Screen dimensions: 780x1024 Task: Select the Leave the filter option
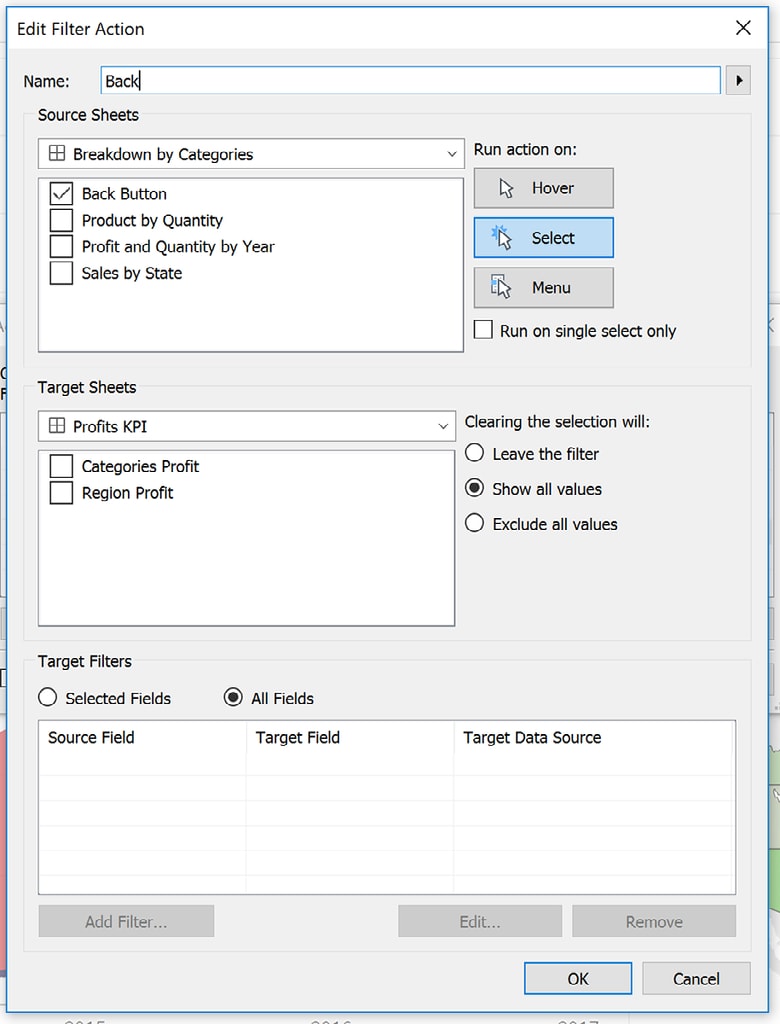pos(475,454)
